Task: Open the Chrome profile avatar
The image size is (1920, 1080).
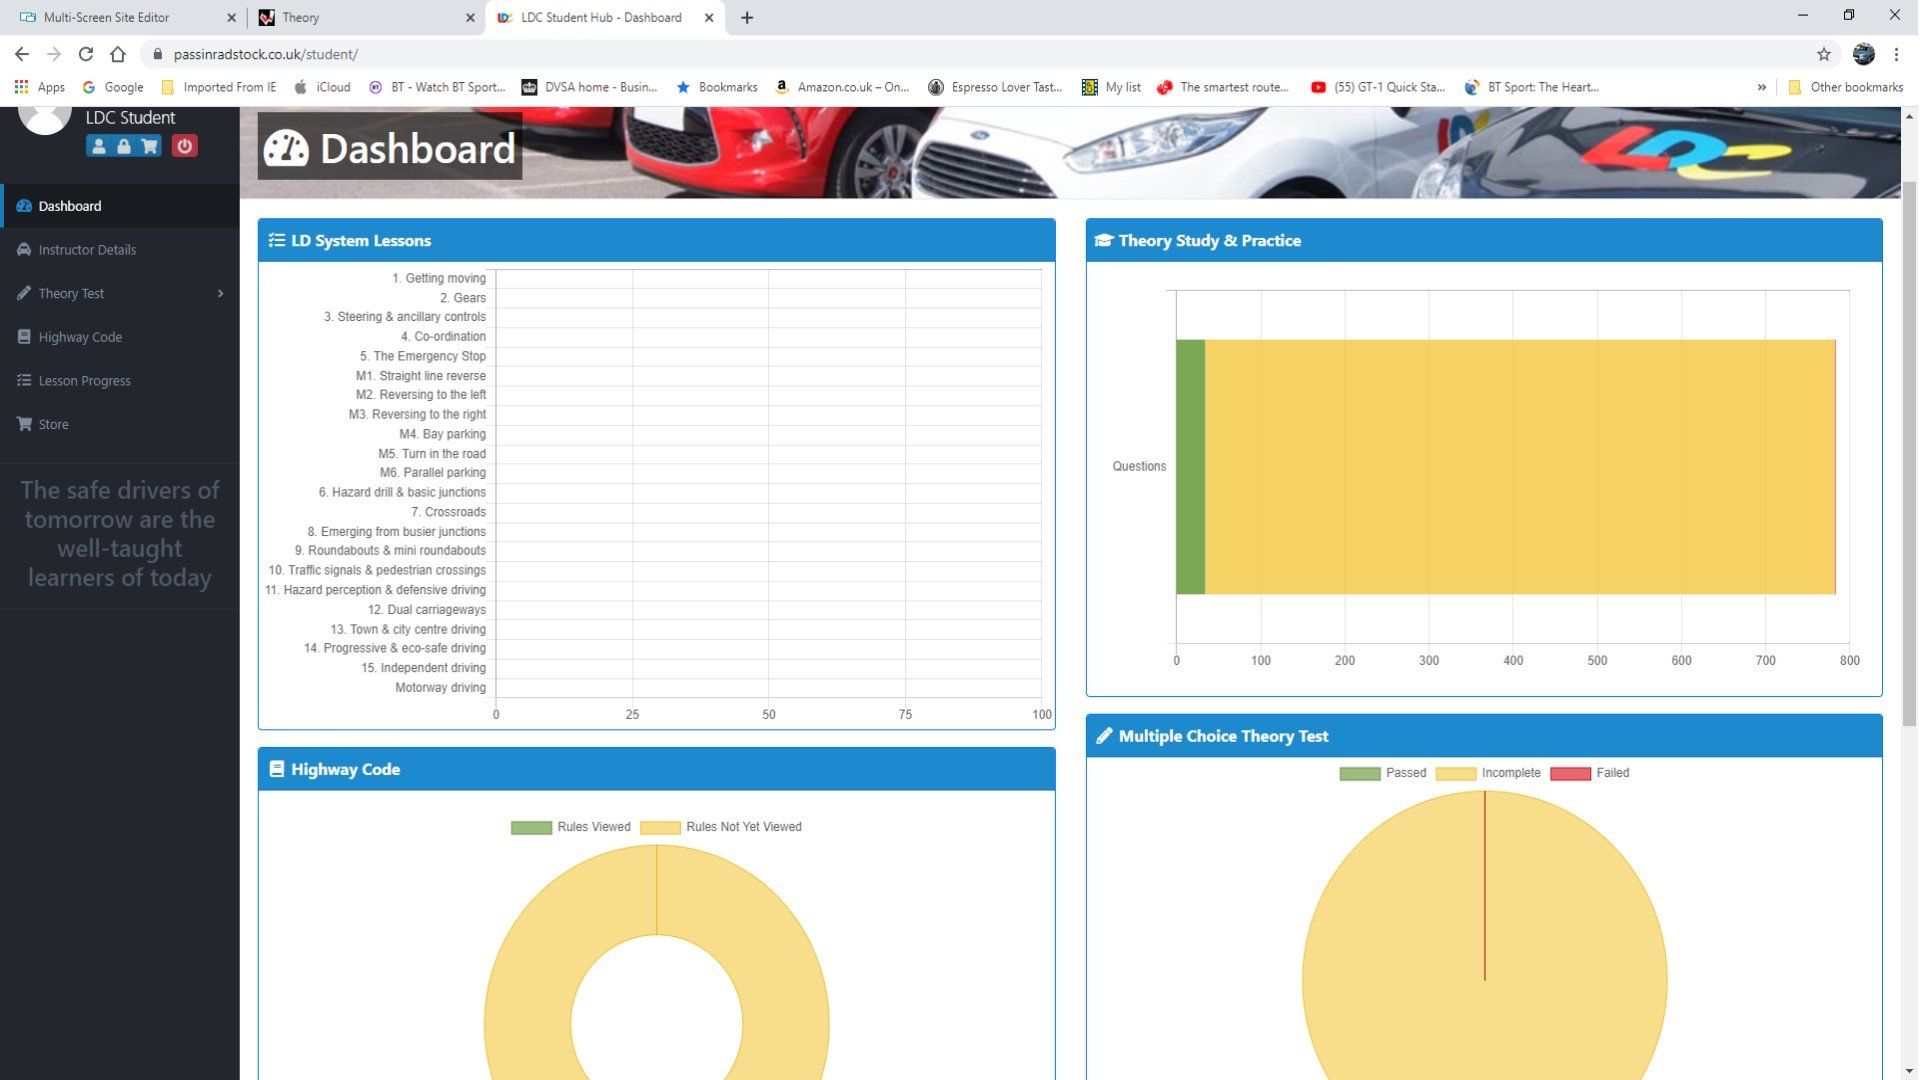Action: tap(1863, 54)
